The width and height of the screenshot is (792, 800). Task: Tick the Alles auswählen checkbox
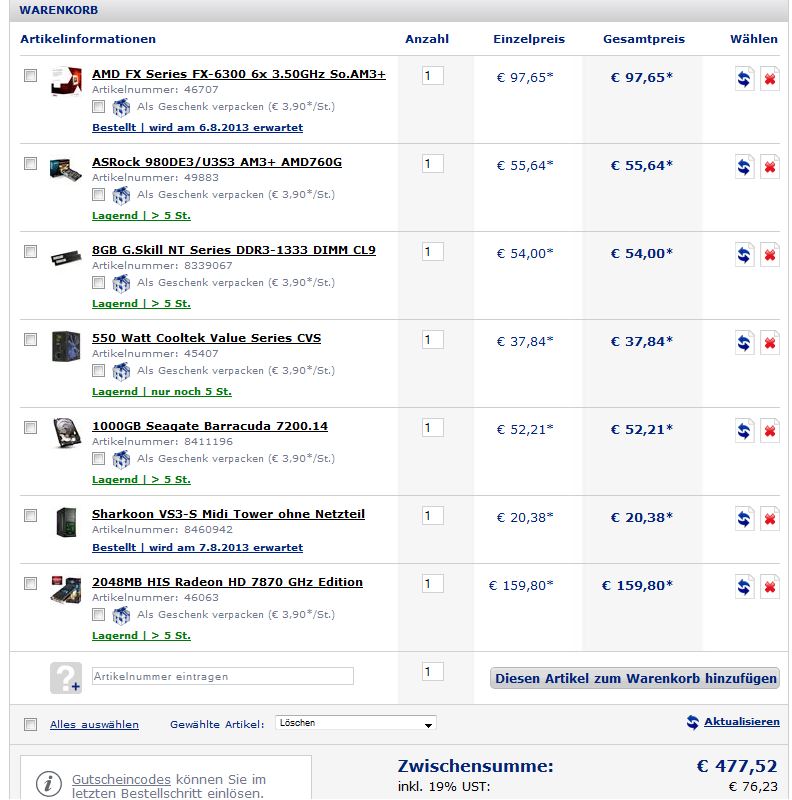coord(31,724)
